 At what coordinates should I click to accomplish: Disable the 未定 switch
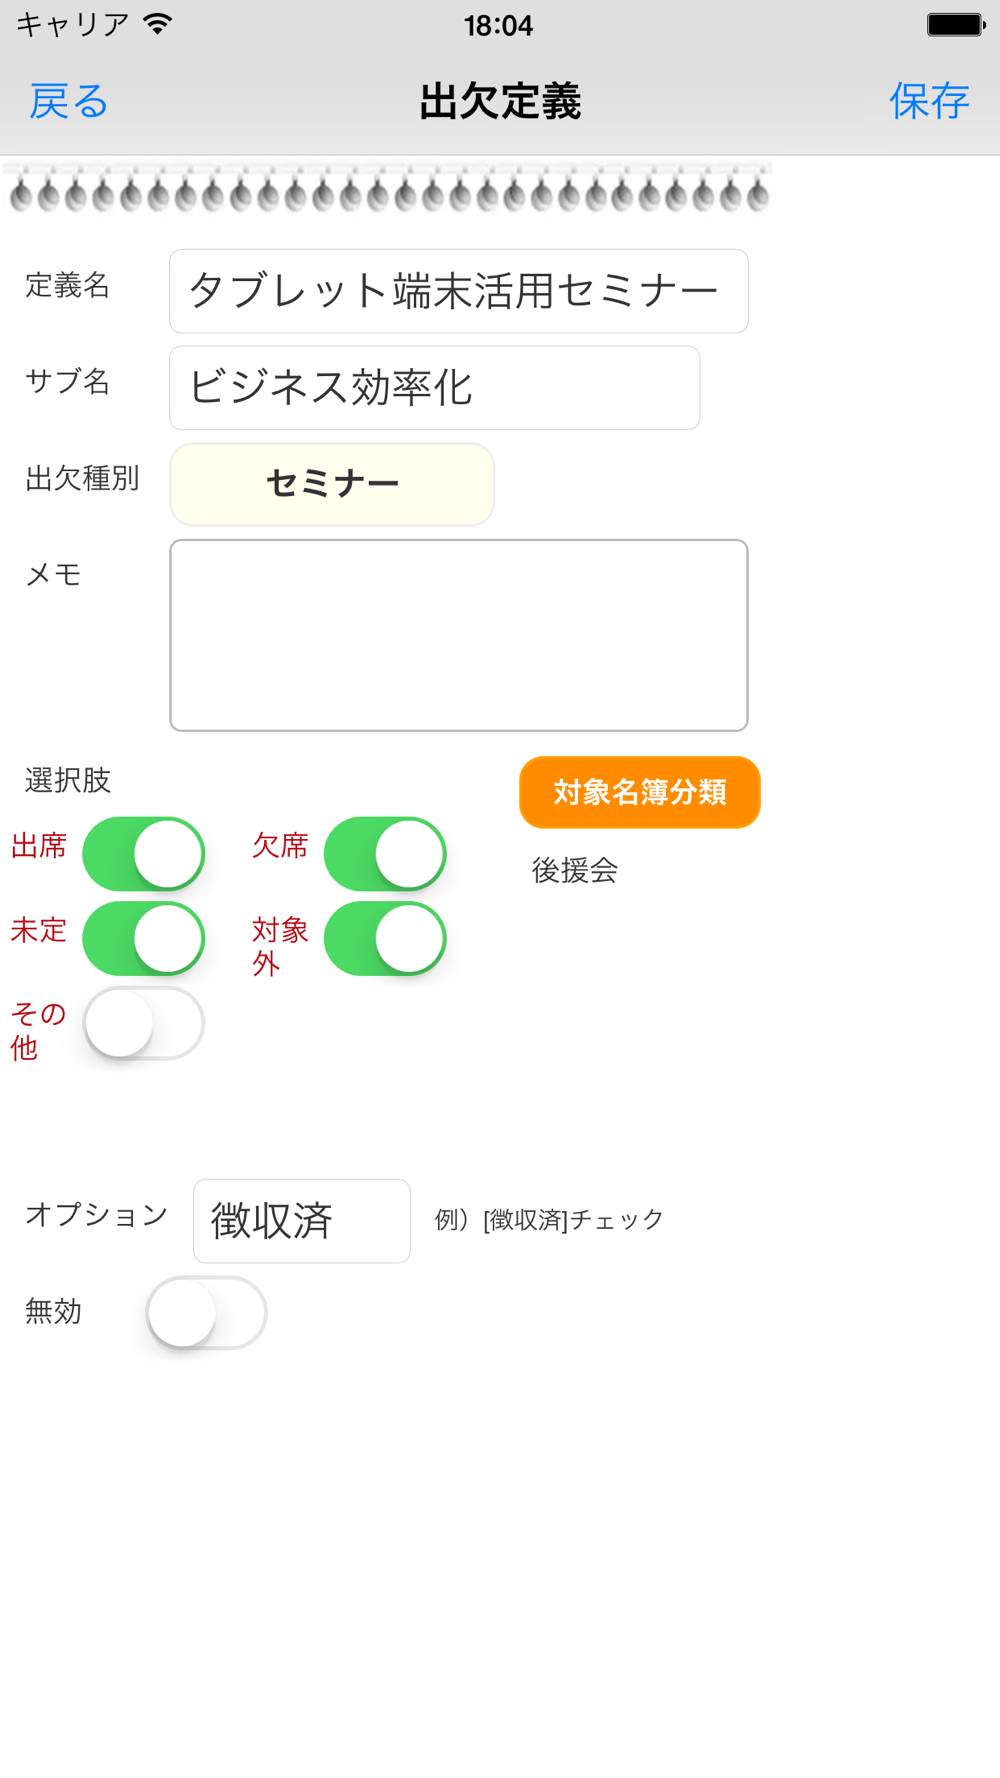(x=144, y=938)
